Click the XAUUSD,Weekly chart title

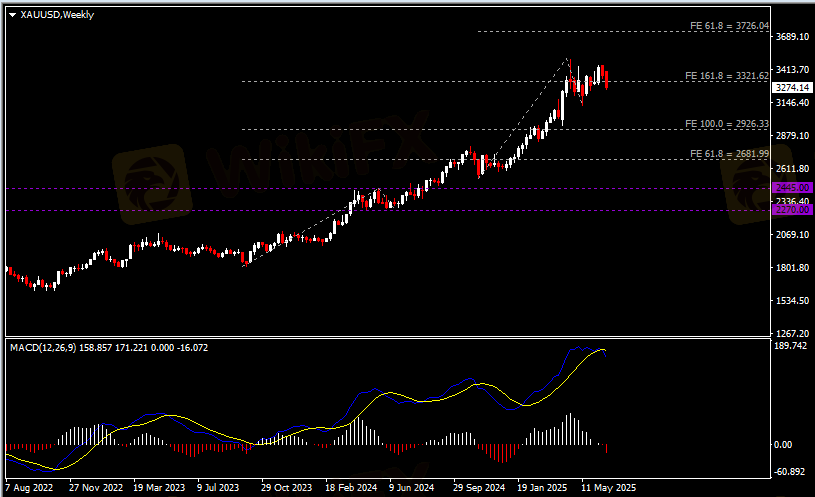tap(57, 15)
